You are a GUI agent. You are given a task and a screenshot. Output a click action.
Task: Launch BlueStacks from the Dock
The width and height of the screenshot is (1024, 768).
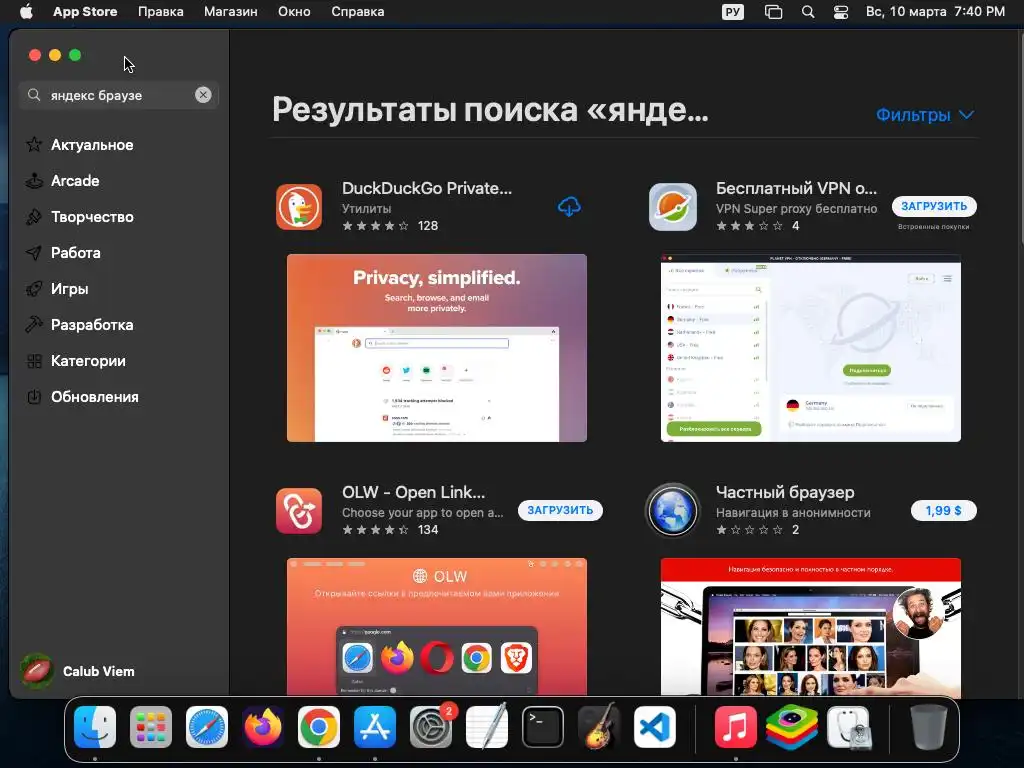click(792, 727)
